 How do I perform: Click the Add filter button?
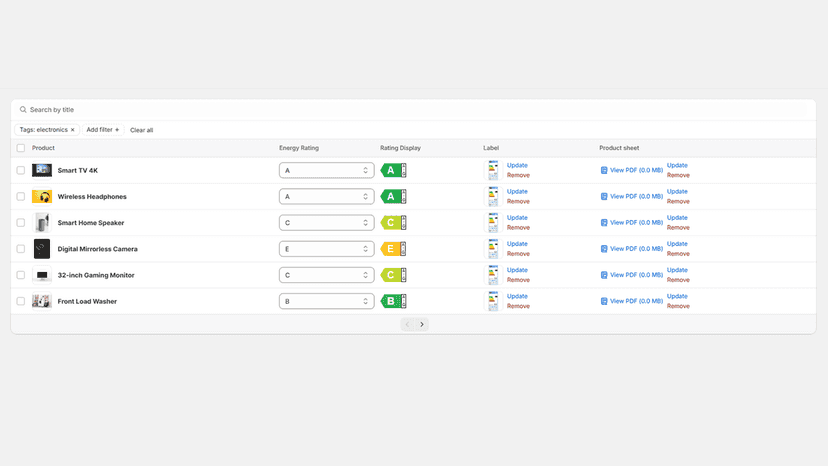click(103, 130)
